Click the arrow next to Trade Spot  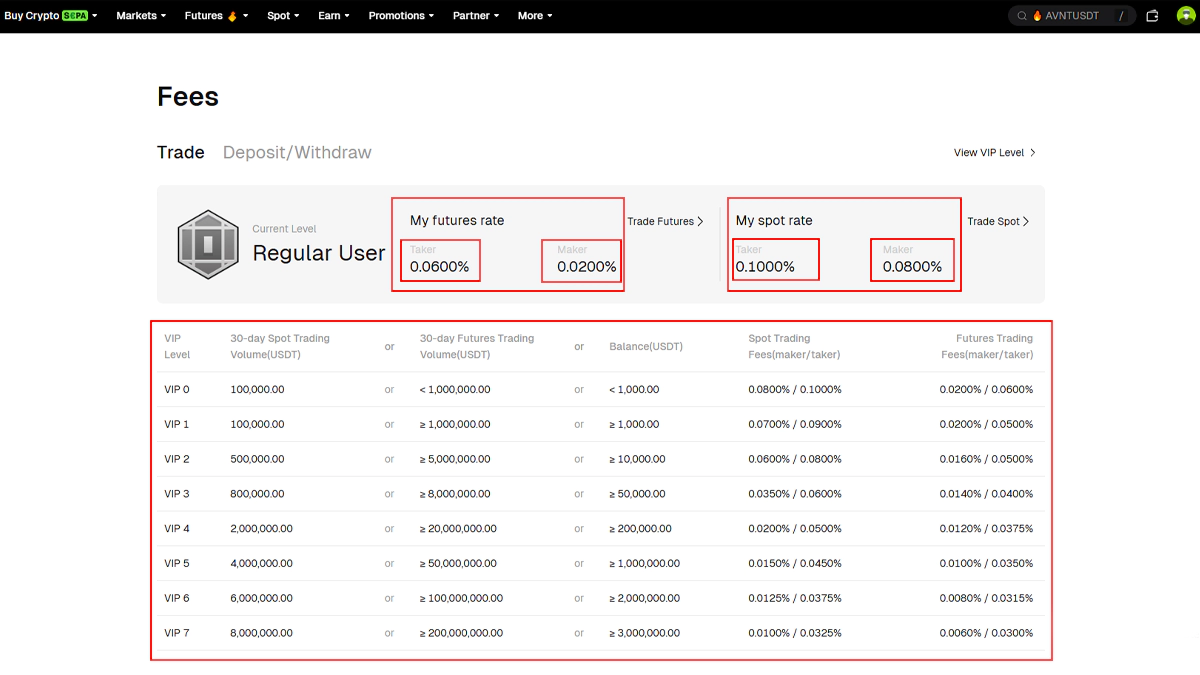click(x=1026, y=221)
